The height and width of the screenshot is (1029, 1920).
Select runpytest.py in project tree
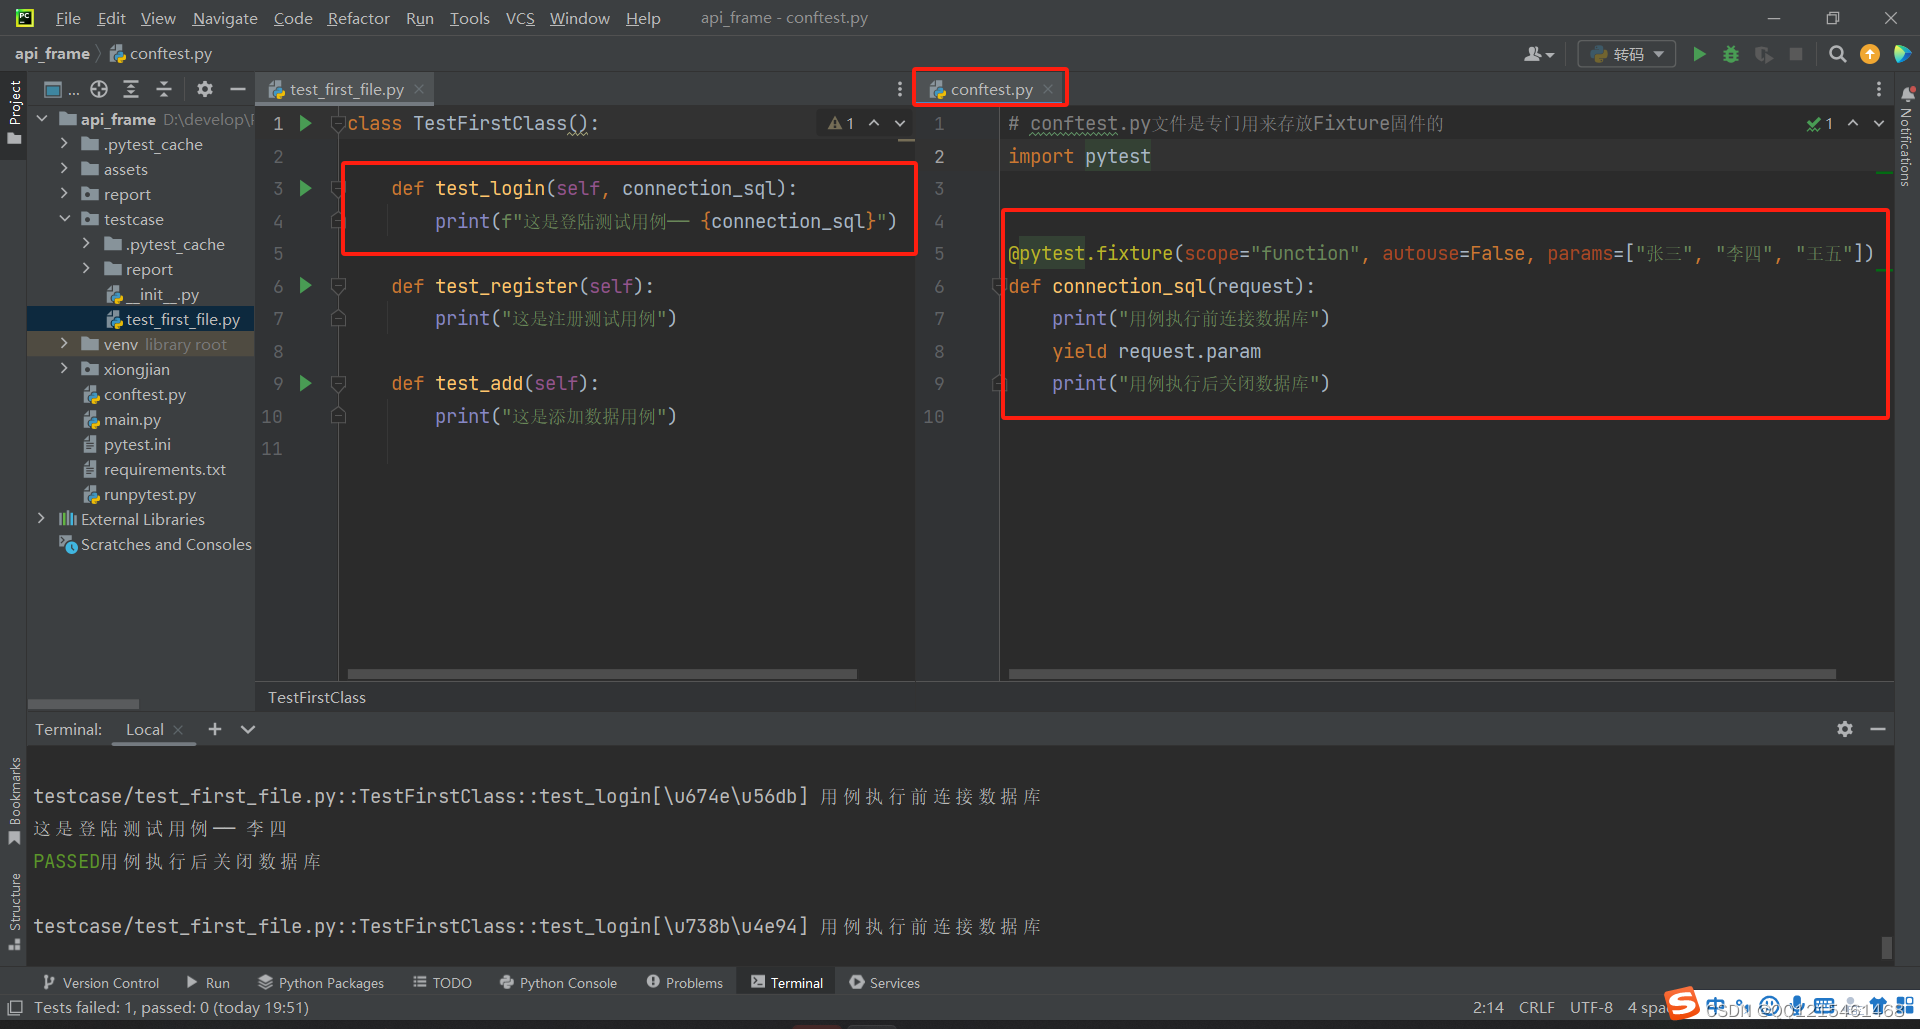[149, 494]
